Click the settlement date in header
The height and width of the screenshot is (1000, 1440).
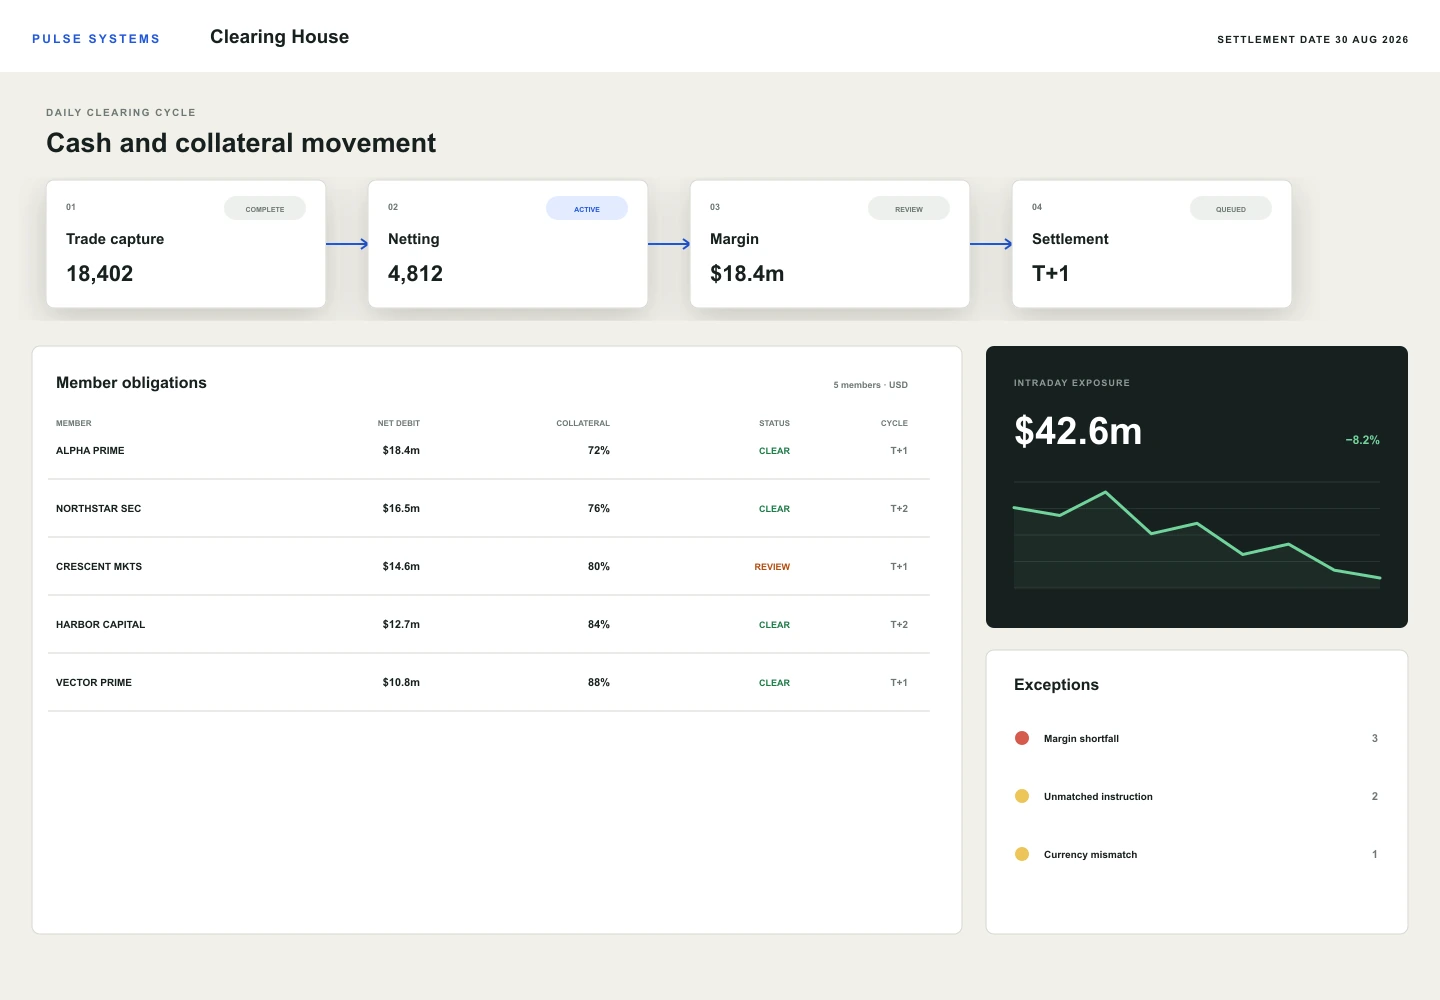coord(1313,40)
